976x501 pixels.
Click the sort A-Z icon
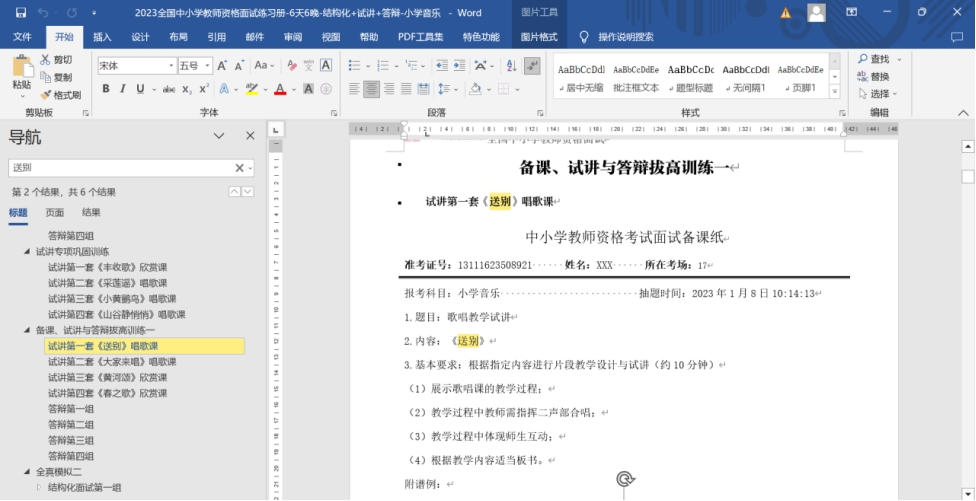point(506,65)
